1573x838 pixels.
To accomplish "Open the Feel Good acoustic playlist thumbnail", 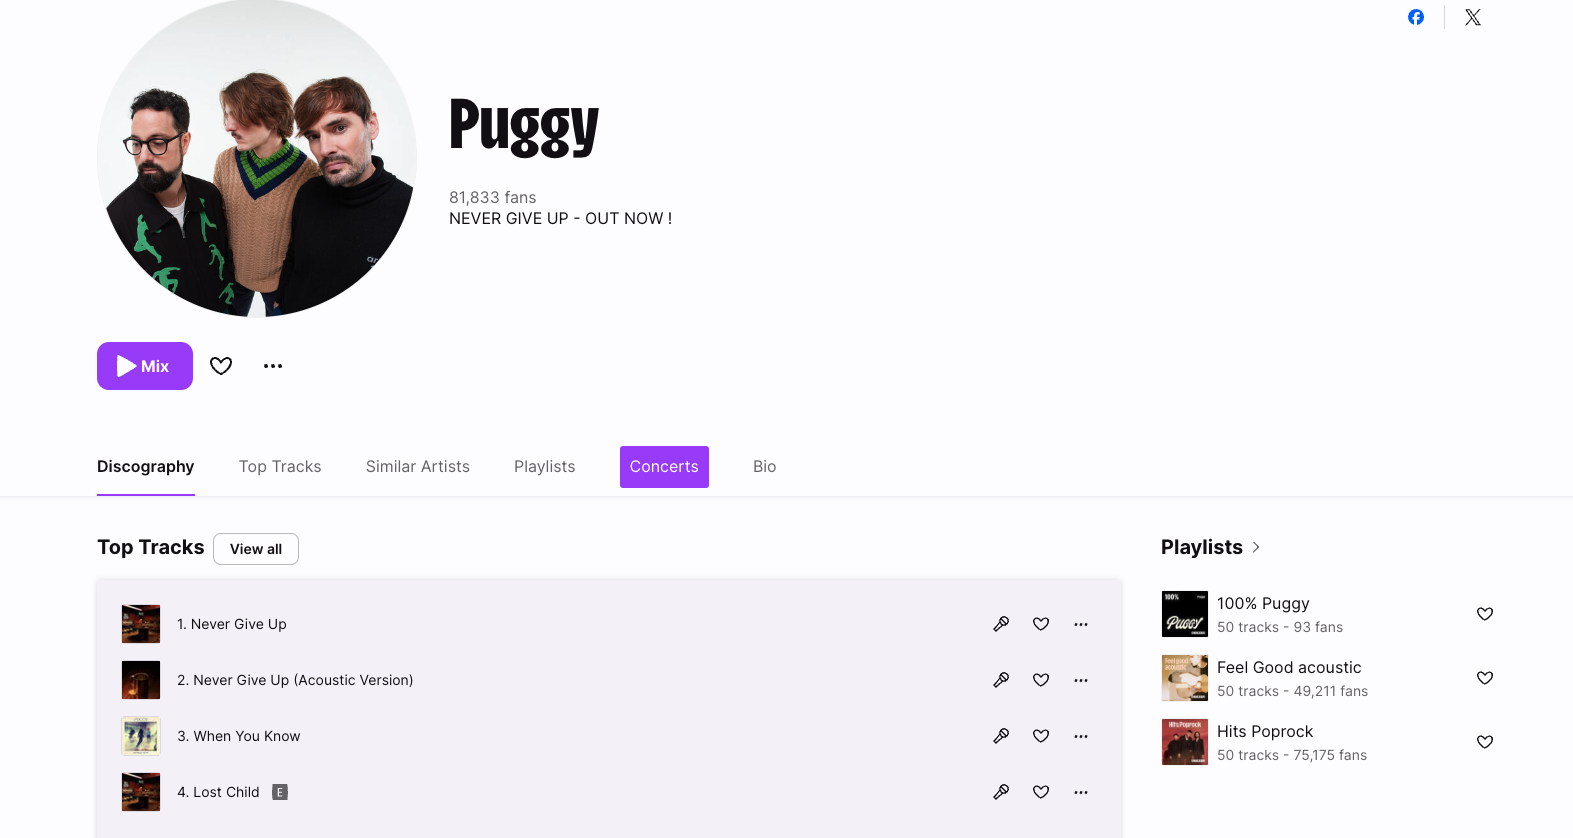I will (x=1185, y=678).
